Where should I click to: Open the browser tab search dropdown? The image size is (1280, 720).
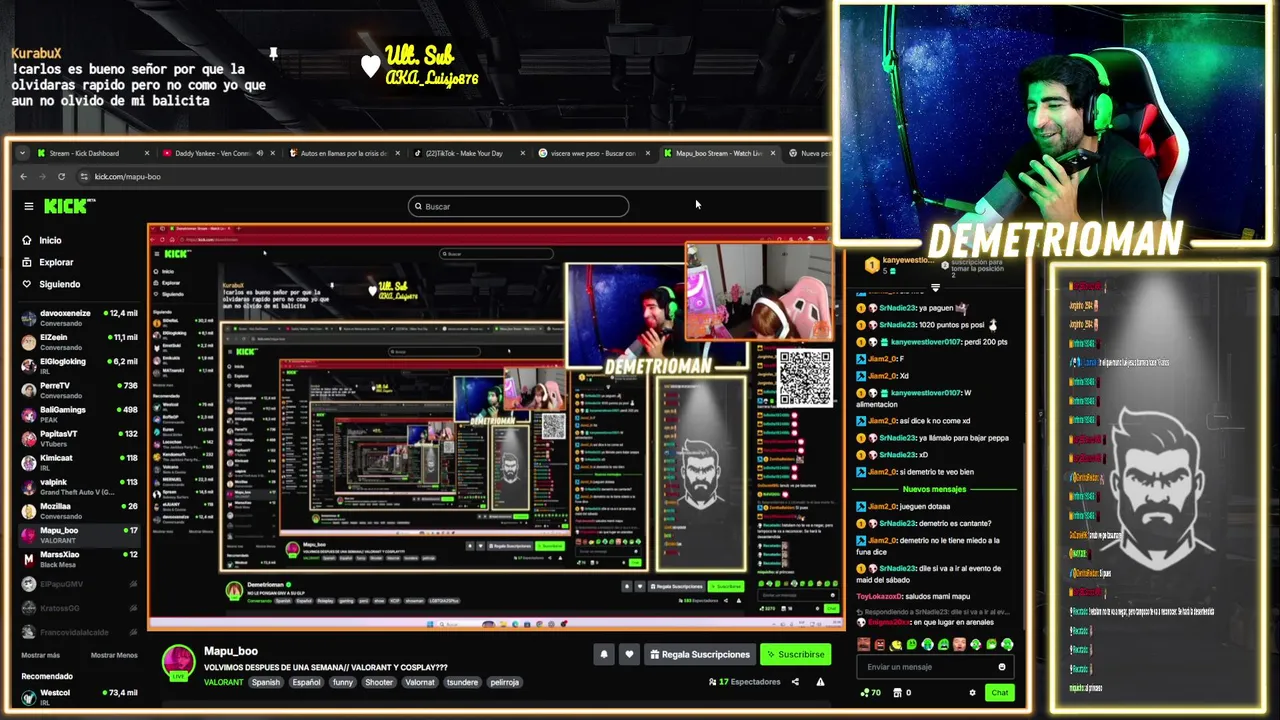click(22, 153)
